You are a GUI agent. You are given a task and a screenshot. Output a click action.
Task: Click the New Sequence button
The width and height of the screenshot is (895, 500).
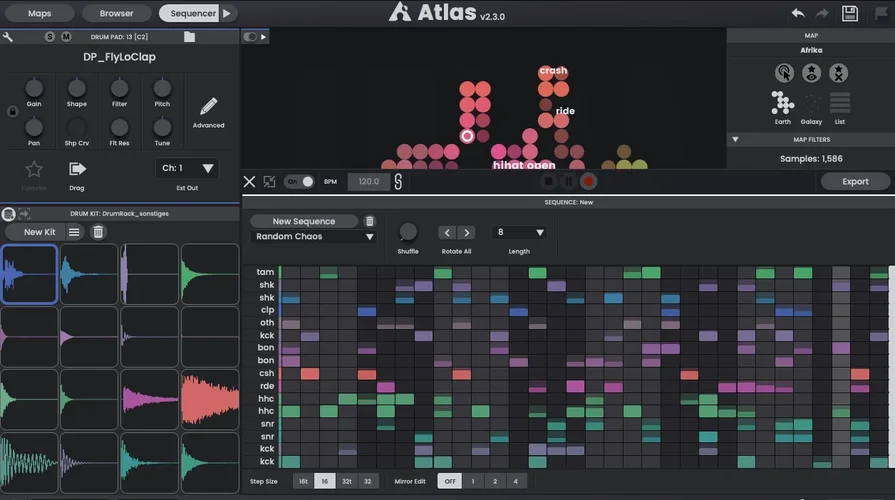[x=303, y=221]
